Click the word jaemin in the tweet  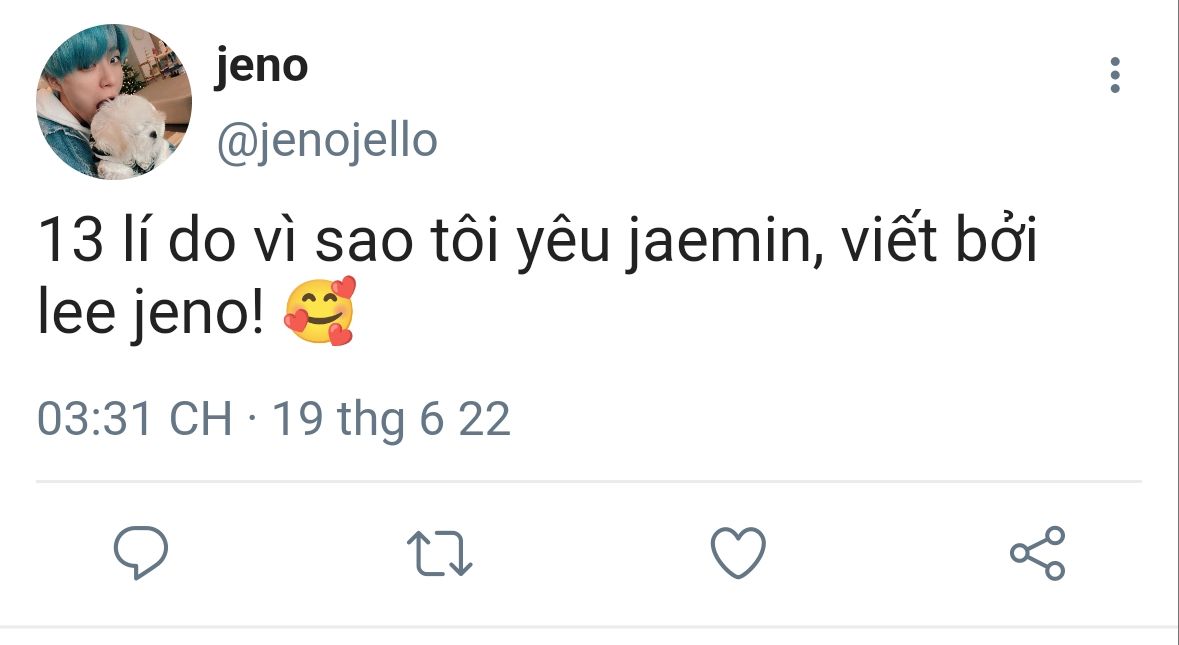(724, 241)
